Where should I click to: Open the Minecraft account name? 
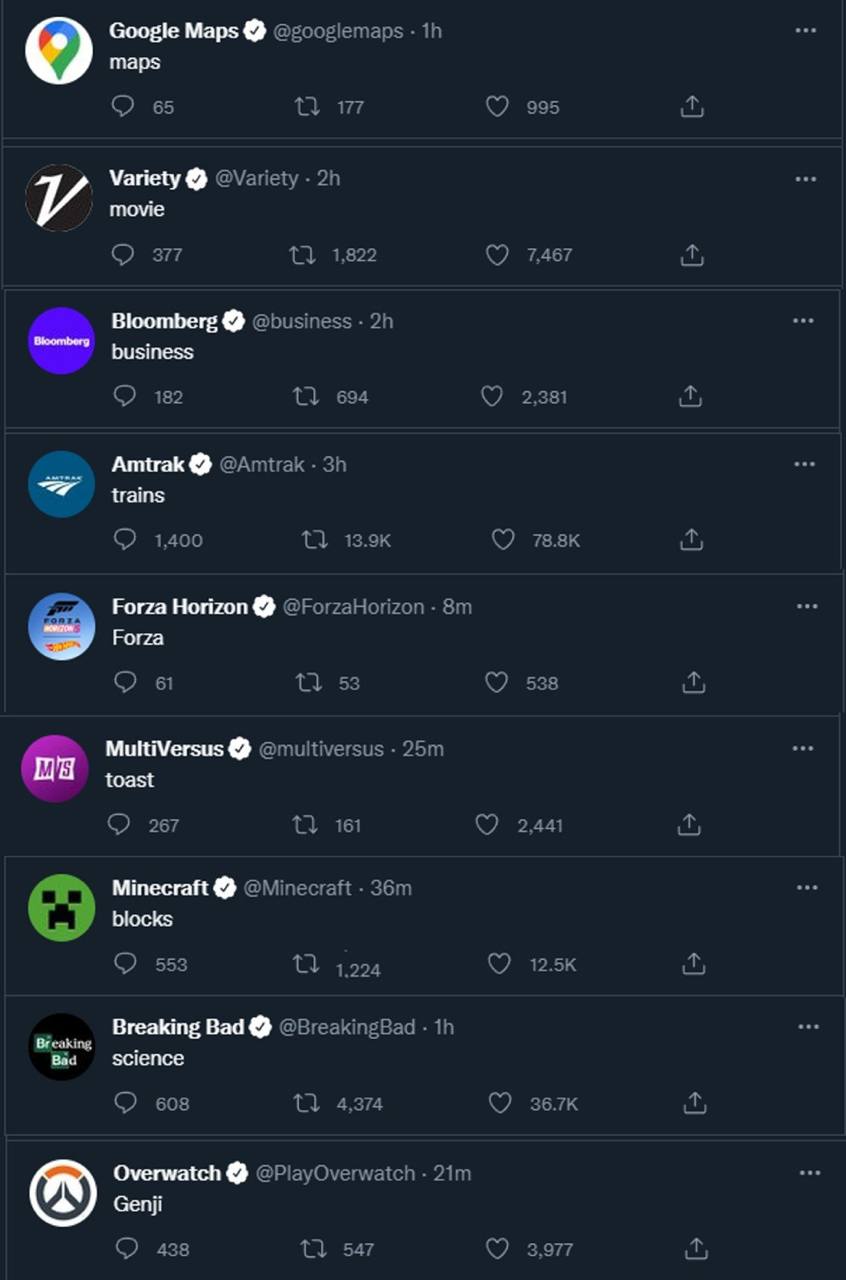pos(160,888)
